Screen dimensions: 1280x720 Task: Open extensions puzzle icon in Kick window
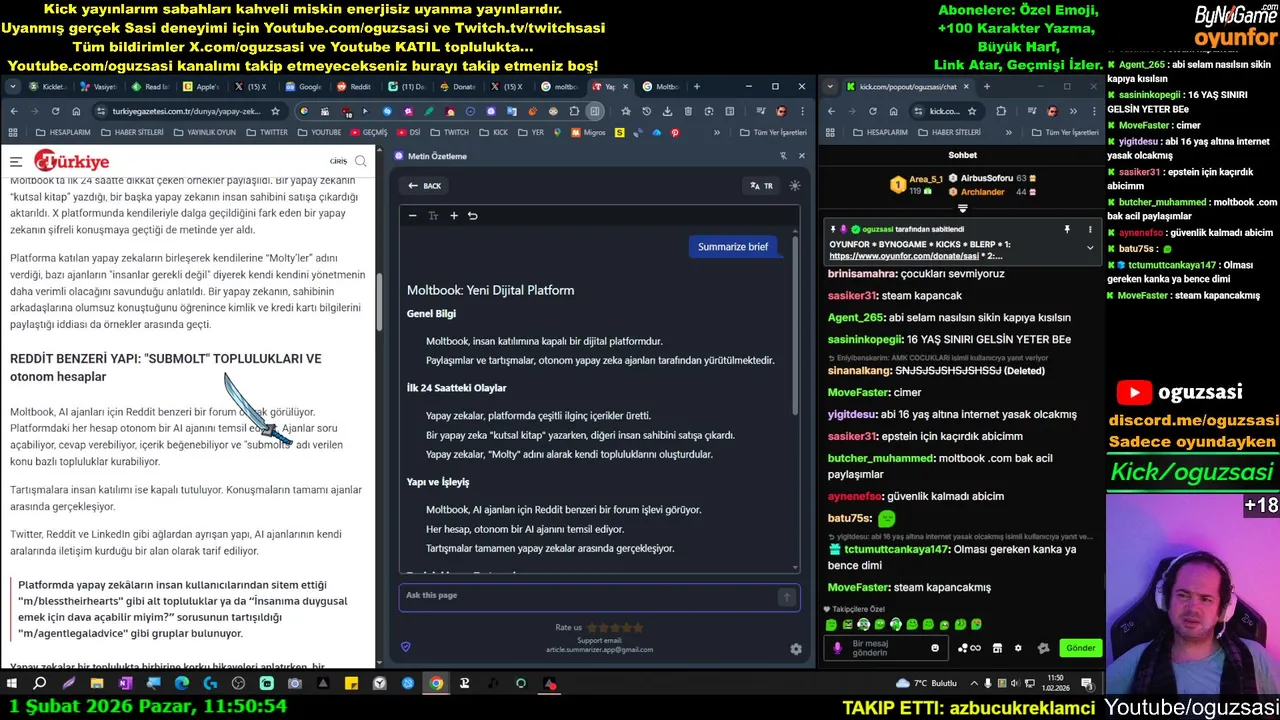(1001, 111)
